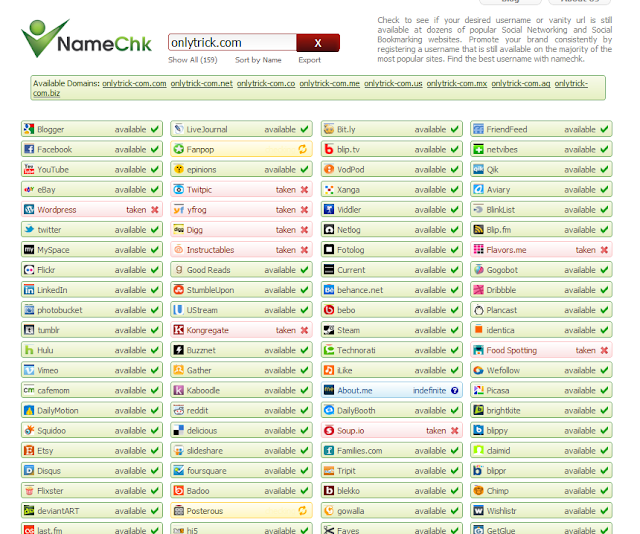Image resolution: width=640 pixels, height=534 pixels.
Task: Click the username search field
Action: tap(232, 42)
